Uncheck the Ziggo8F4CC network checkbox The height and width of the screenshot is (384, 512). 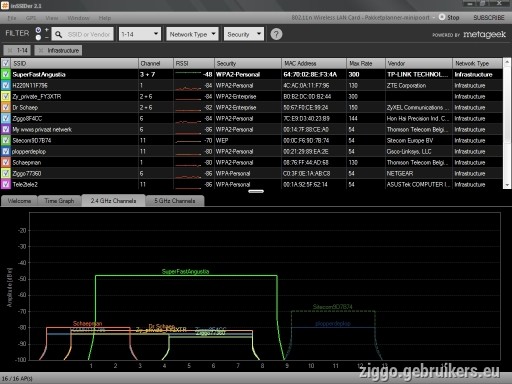pyautogui.click(x=6, y=118)
